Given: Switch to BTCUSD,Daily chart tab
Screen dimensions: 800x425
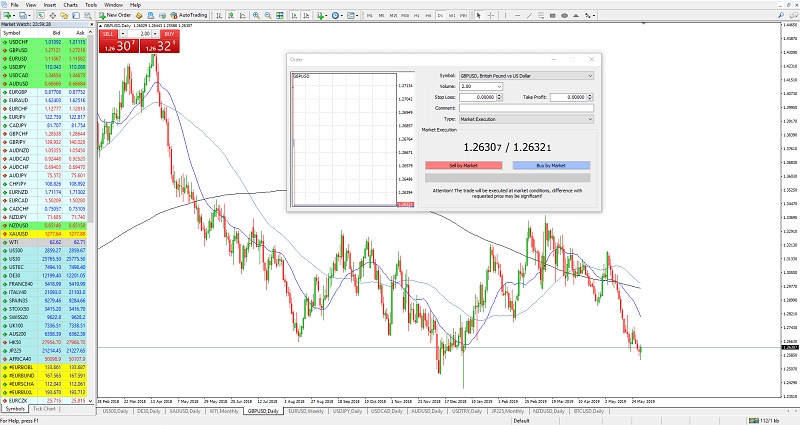Looking at the screenshot, I should tap(588, 411).
